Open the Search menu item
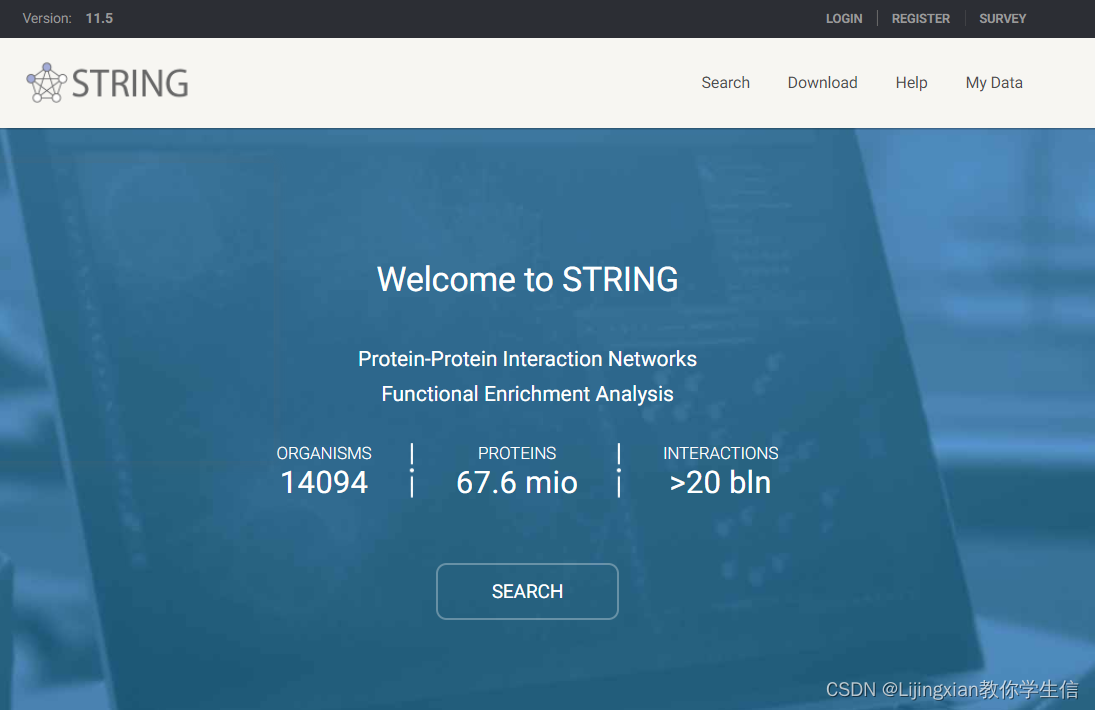The image size is (1095, 710). [x=726, y=82]
